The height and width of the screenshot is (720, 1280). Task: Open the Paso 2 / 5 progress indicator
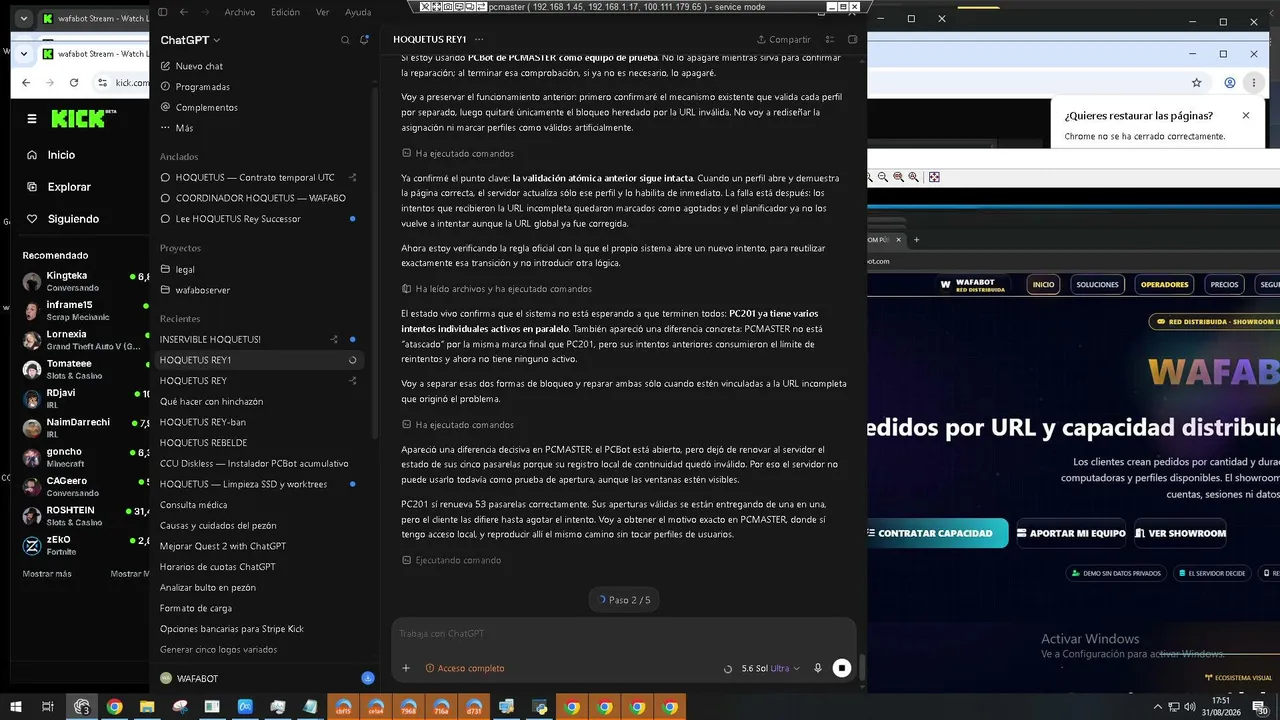[624, 600]
